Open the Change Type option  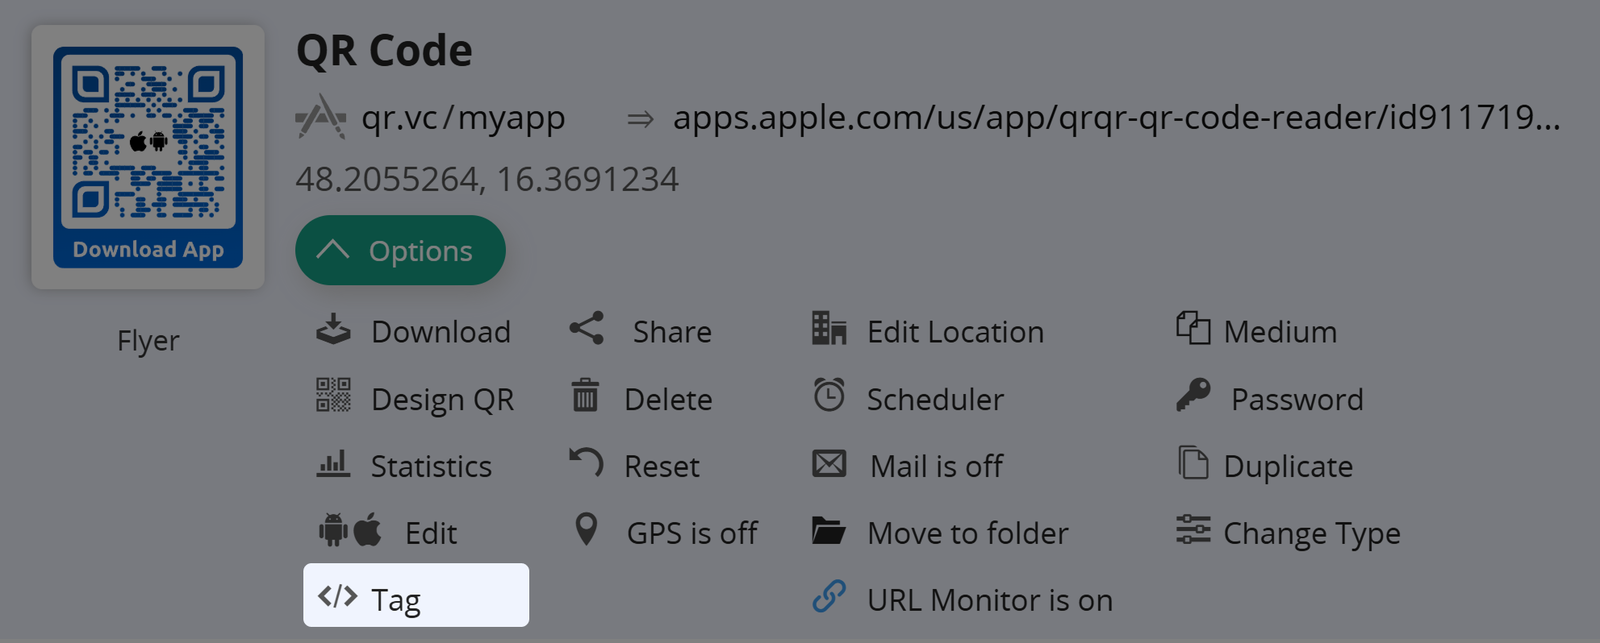[1310, 534]
